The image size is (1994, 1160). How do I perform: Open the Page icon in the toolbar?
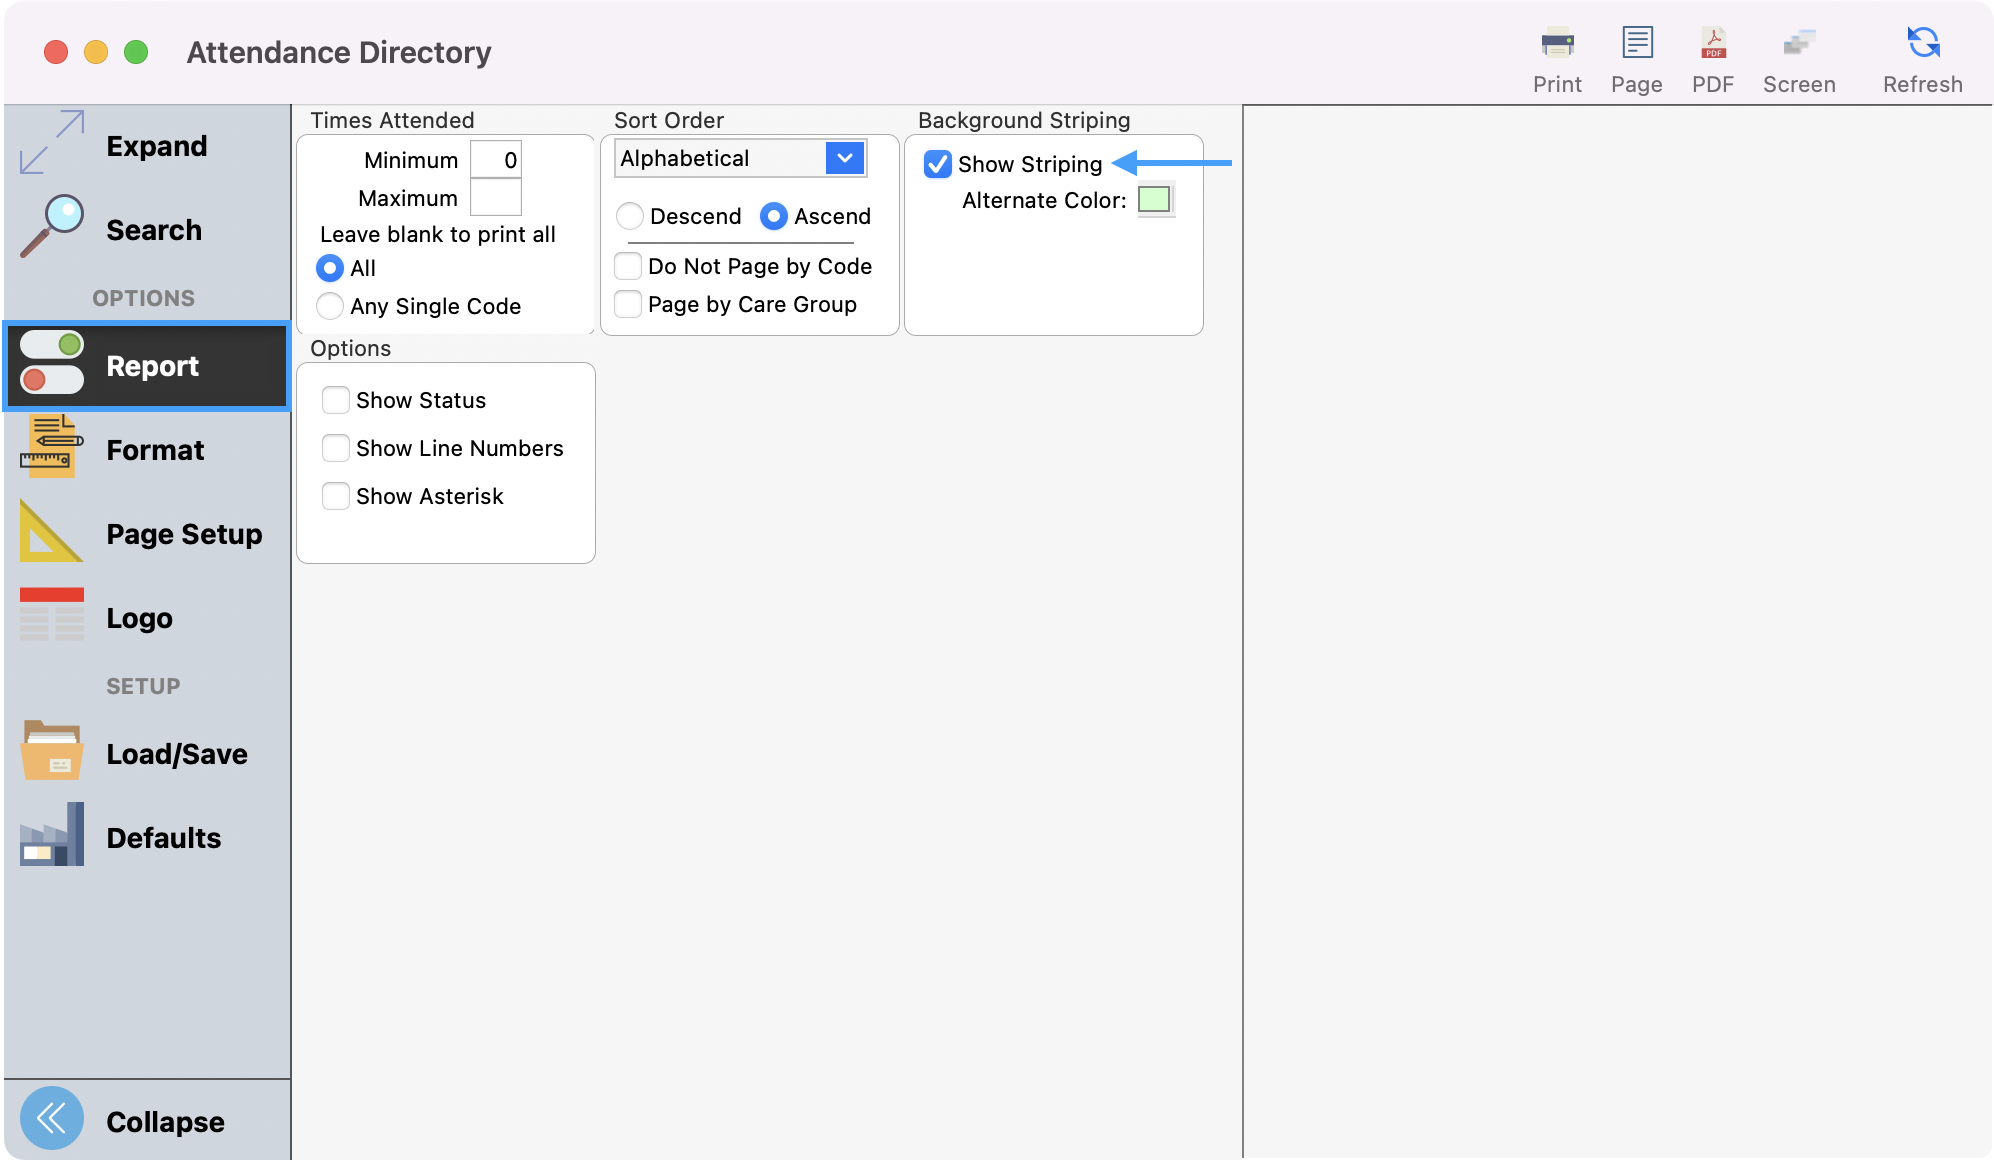click(x=1636, y=44)
